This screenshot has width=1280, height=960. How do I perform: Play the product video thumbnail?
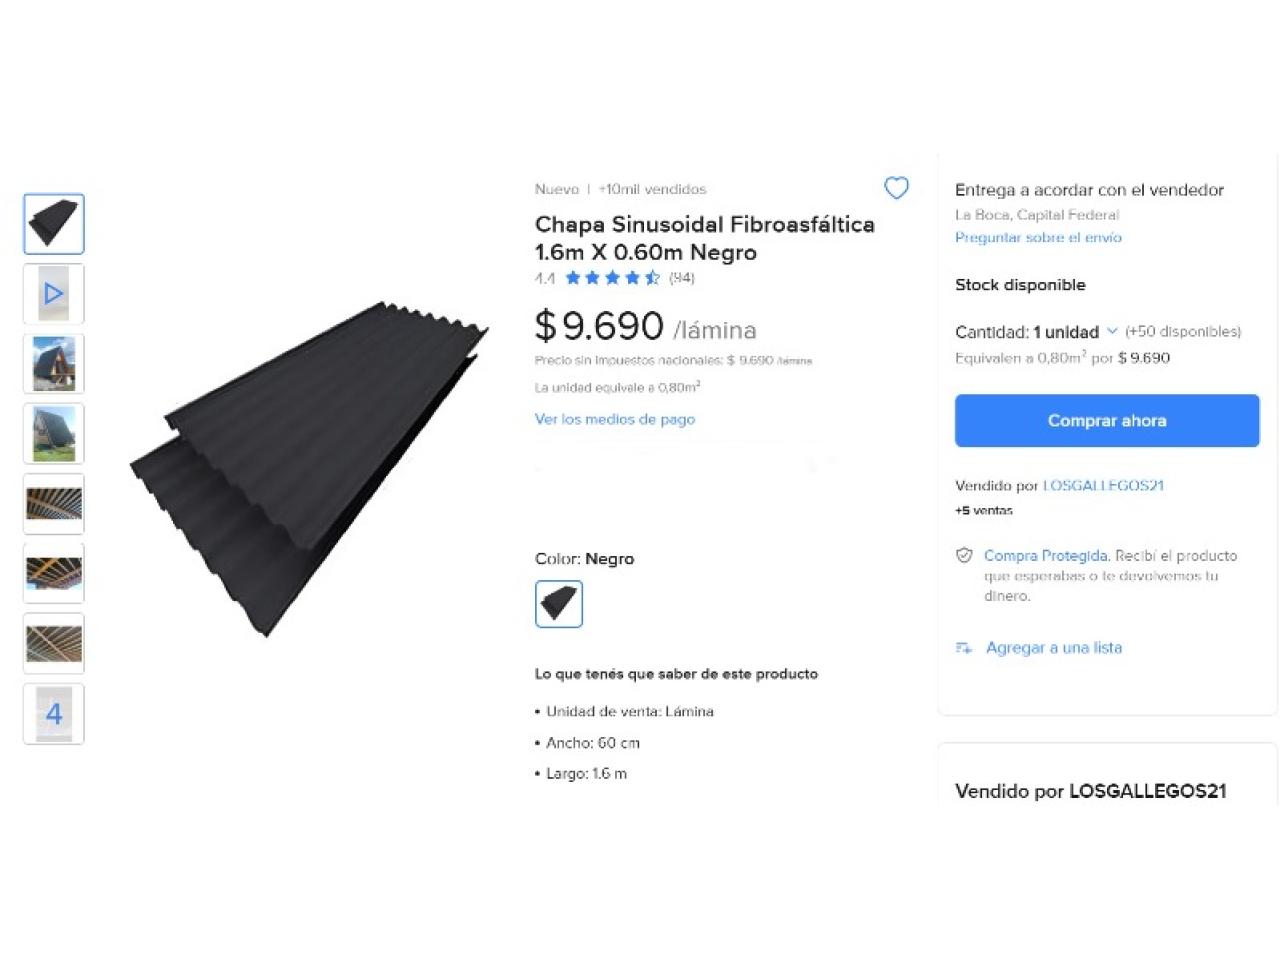point(54,294)
